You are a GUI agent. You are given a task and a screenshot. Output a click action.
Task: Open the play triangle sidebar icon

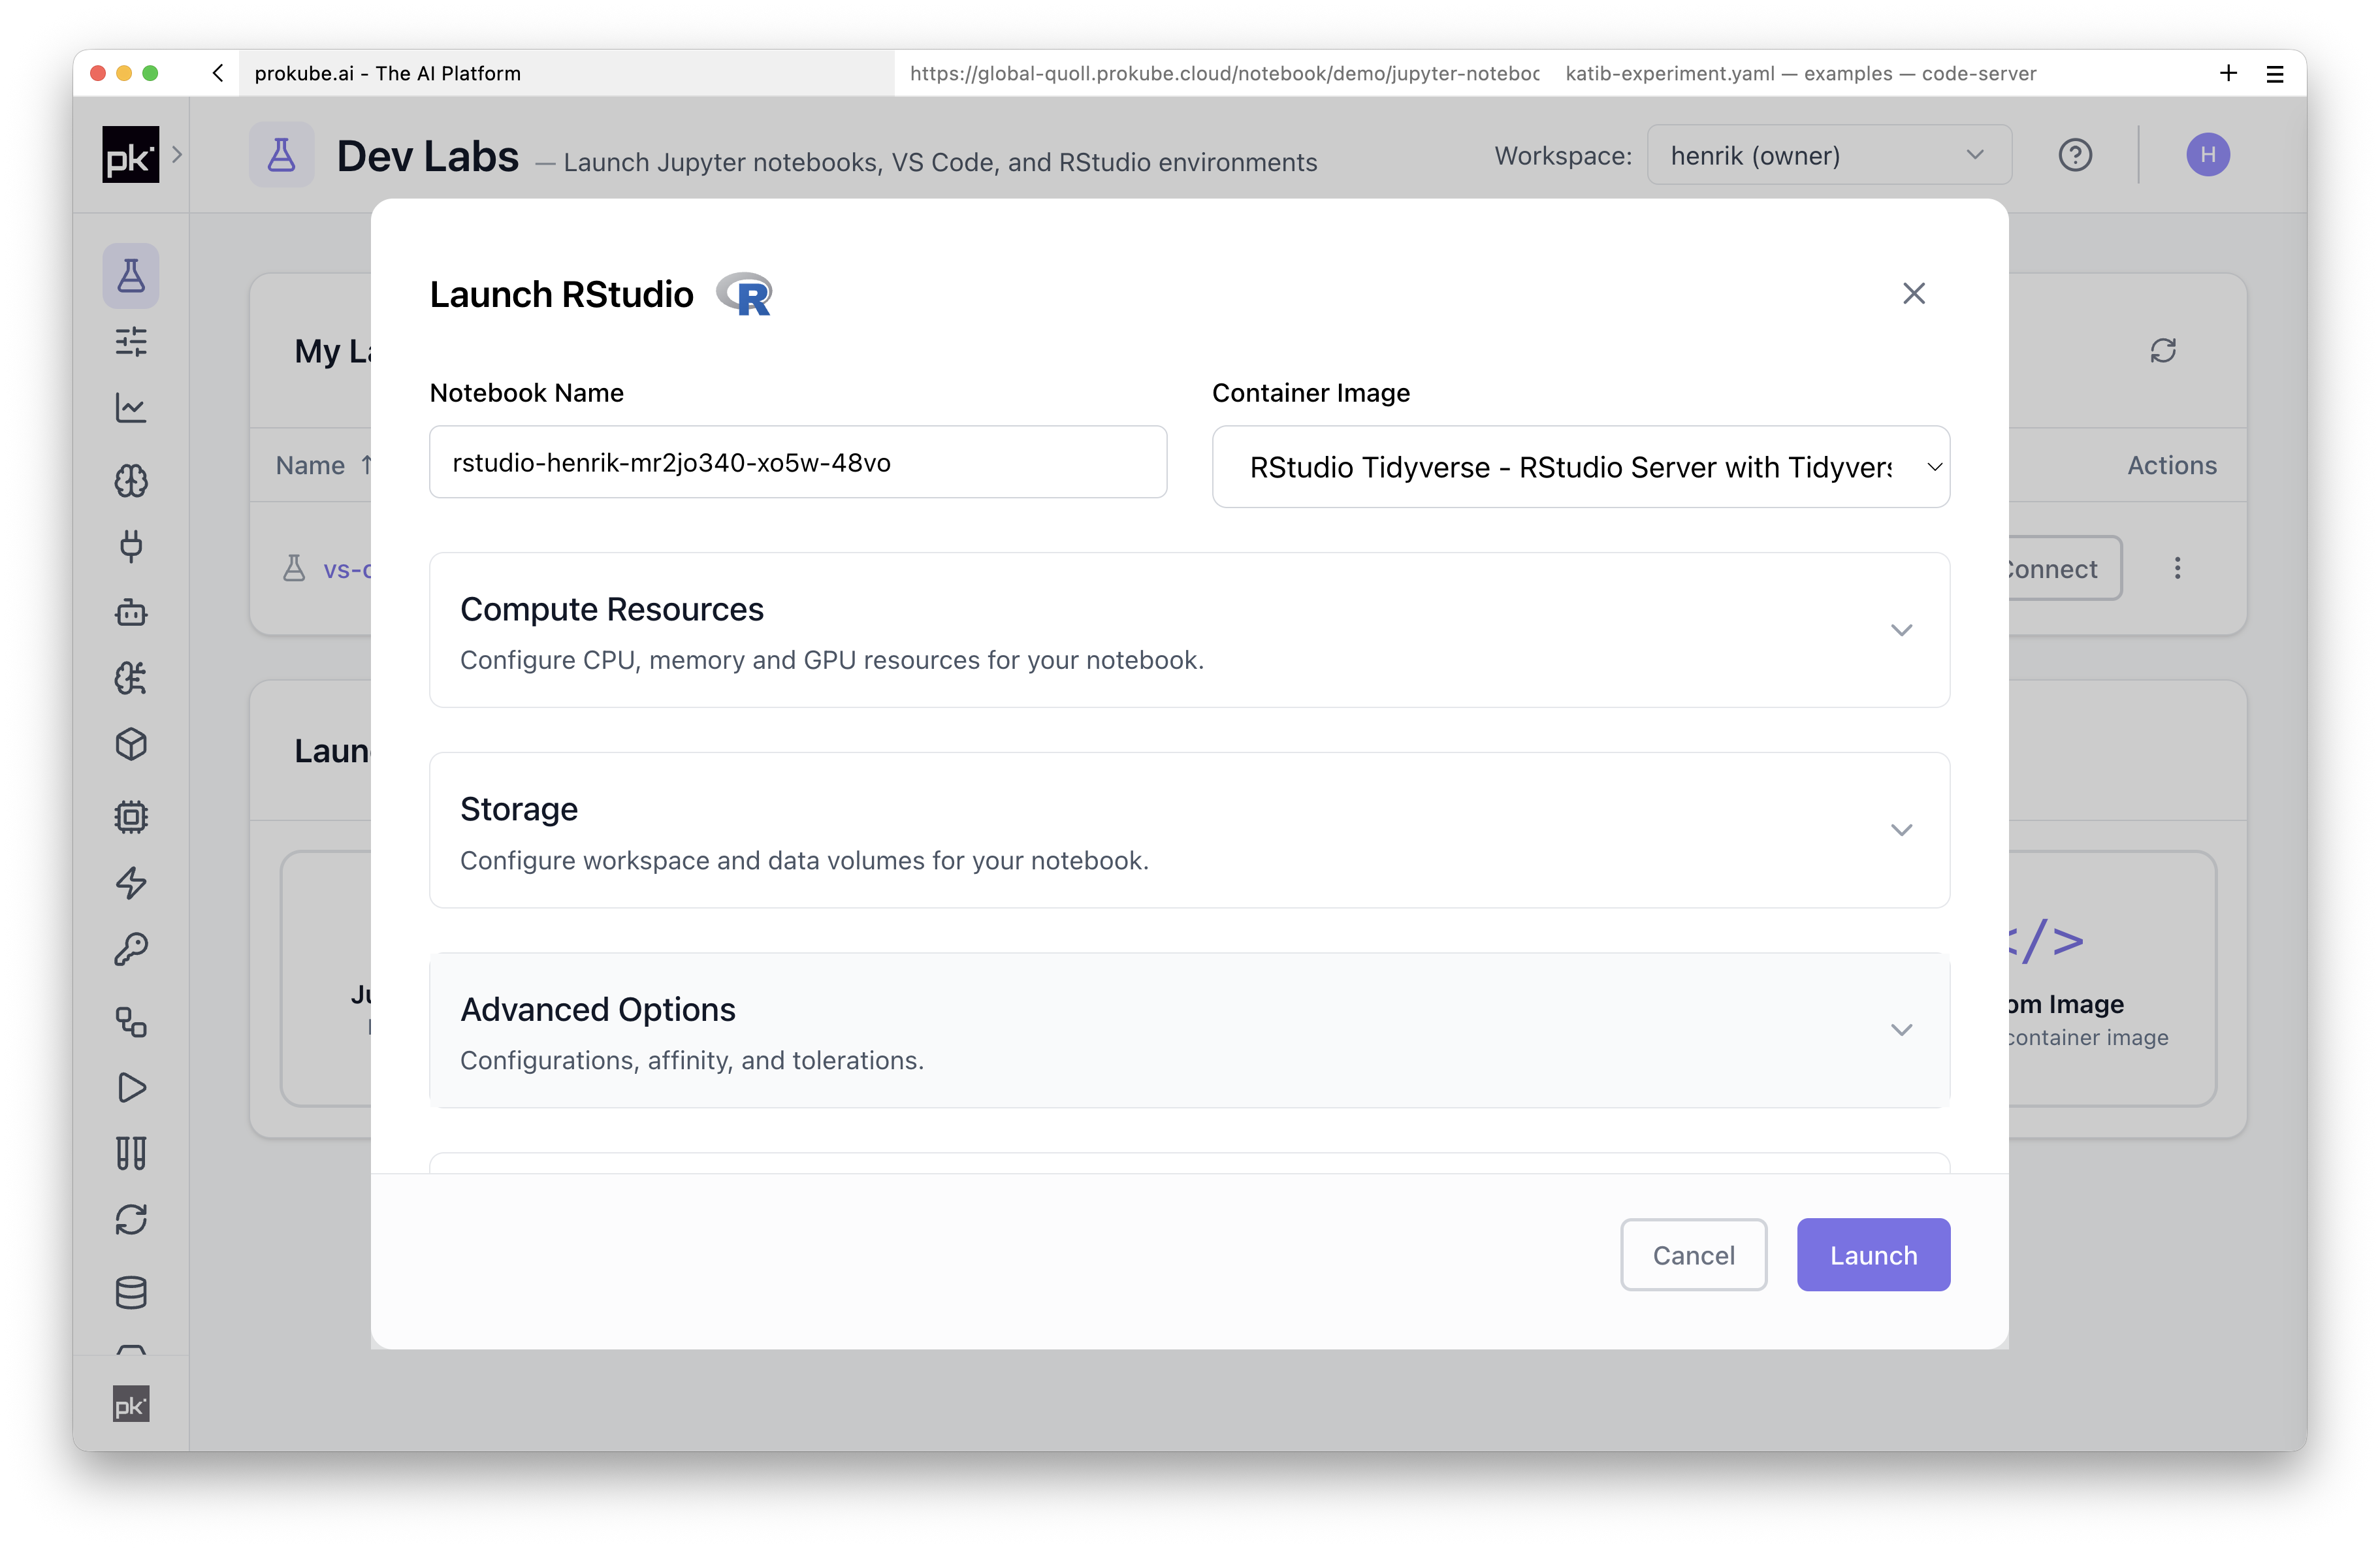[131, 1087]
